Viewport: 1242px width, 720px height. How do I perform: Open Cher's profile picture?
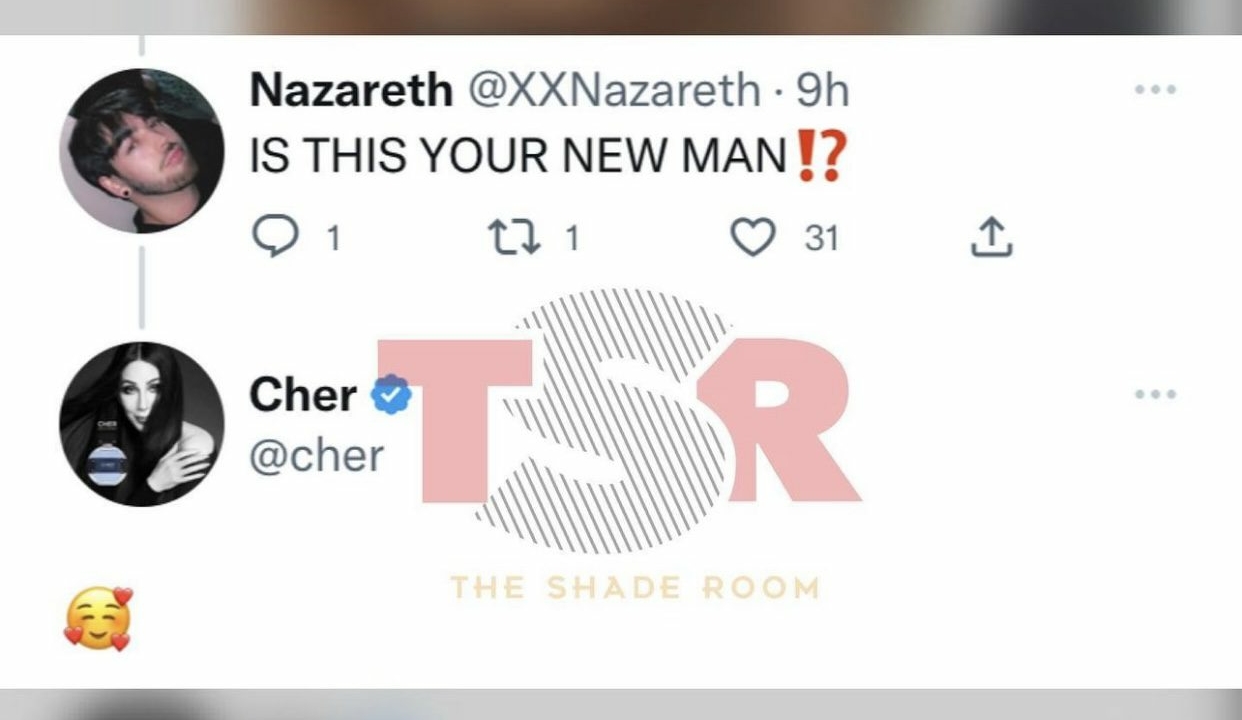(141, 424)
